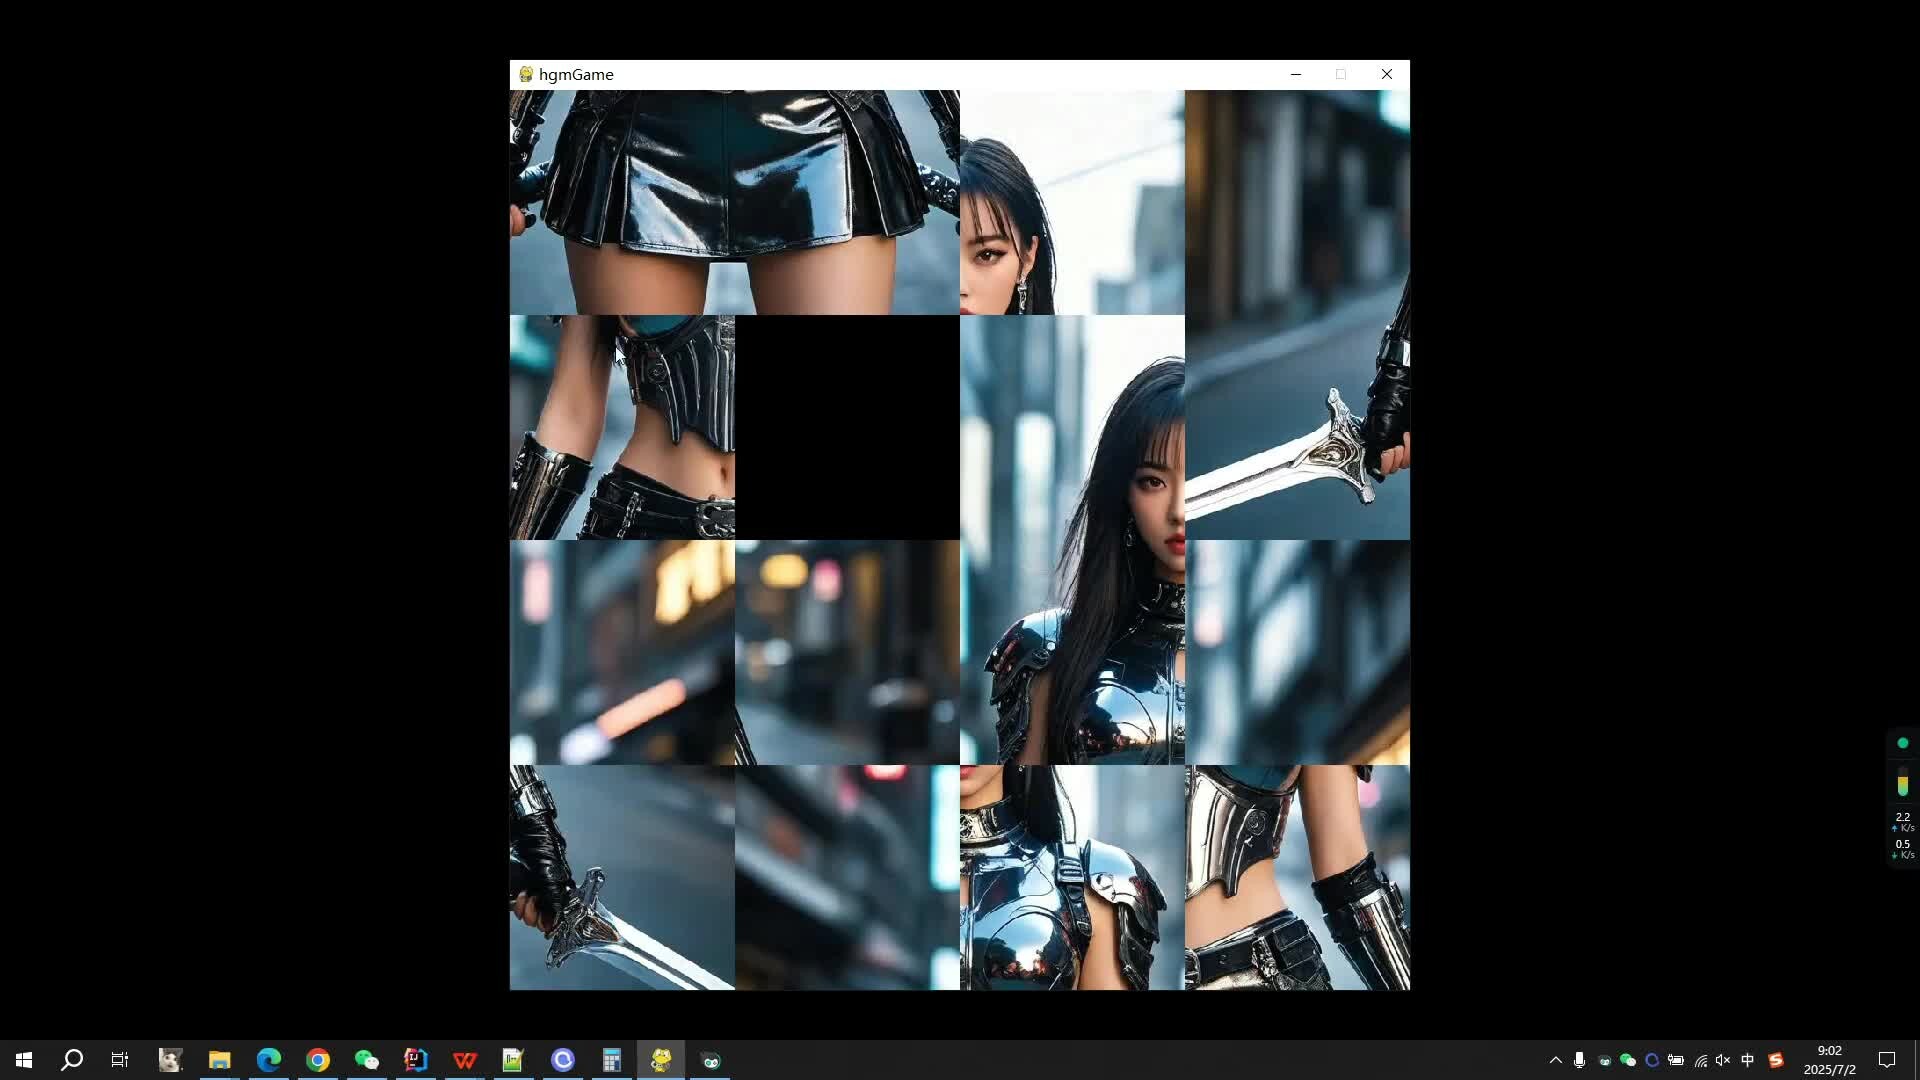Toggle the Chinese input mode indicator

click(1748, 1060)
